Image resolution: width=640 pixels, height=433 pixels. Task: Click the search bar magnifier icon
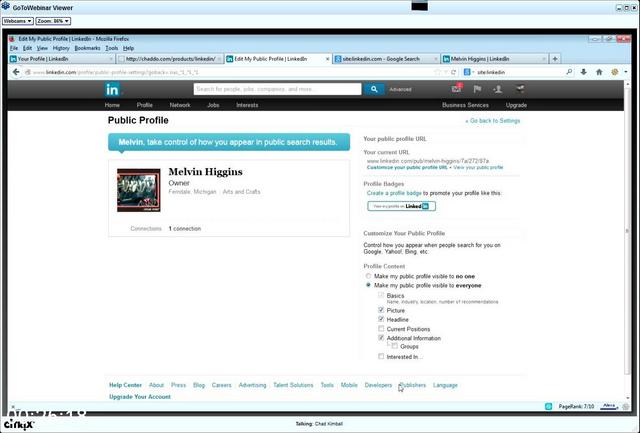point(569,72)
